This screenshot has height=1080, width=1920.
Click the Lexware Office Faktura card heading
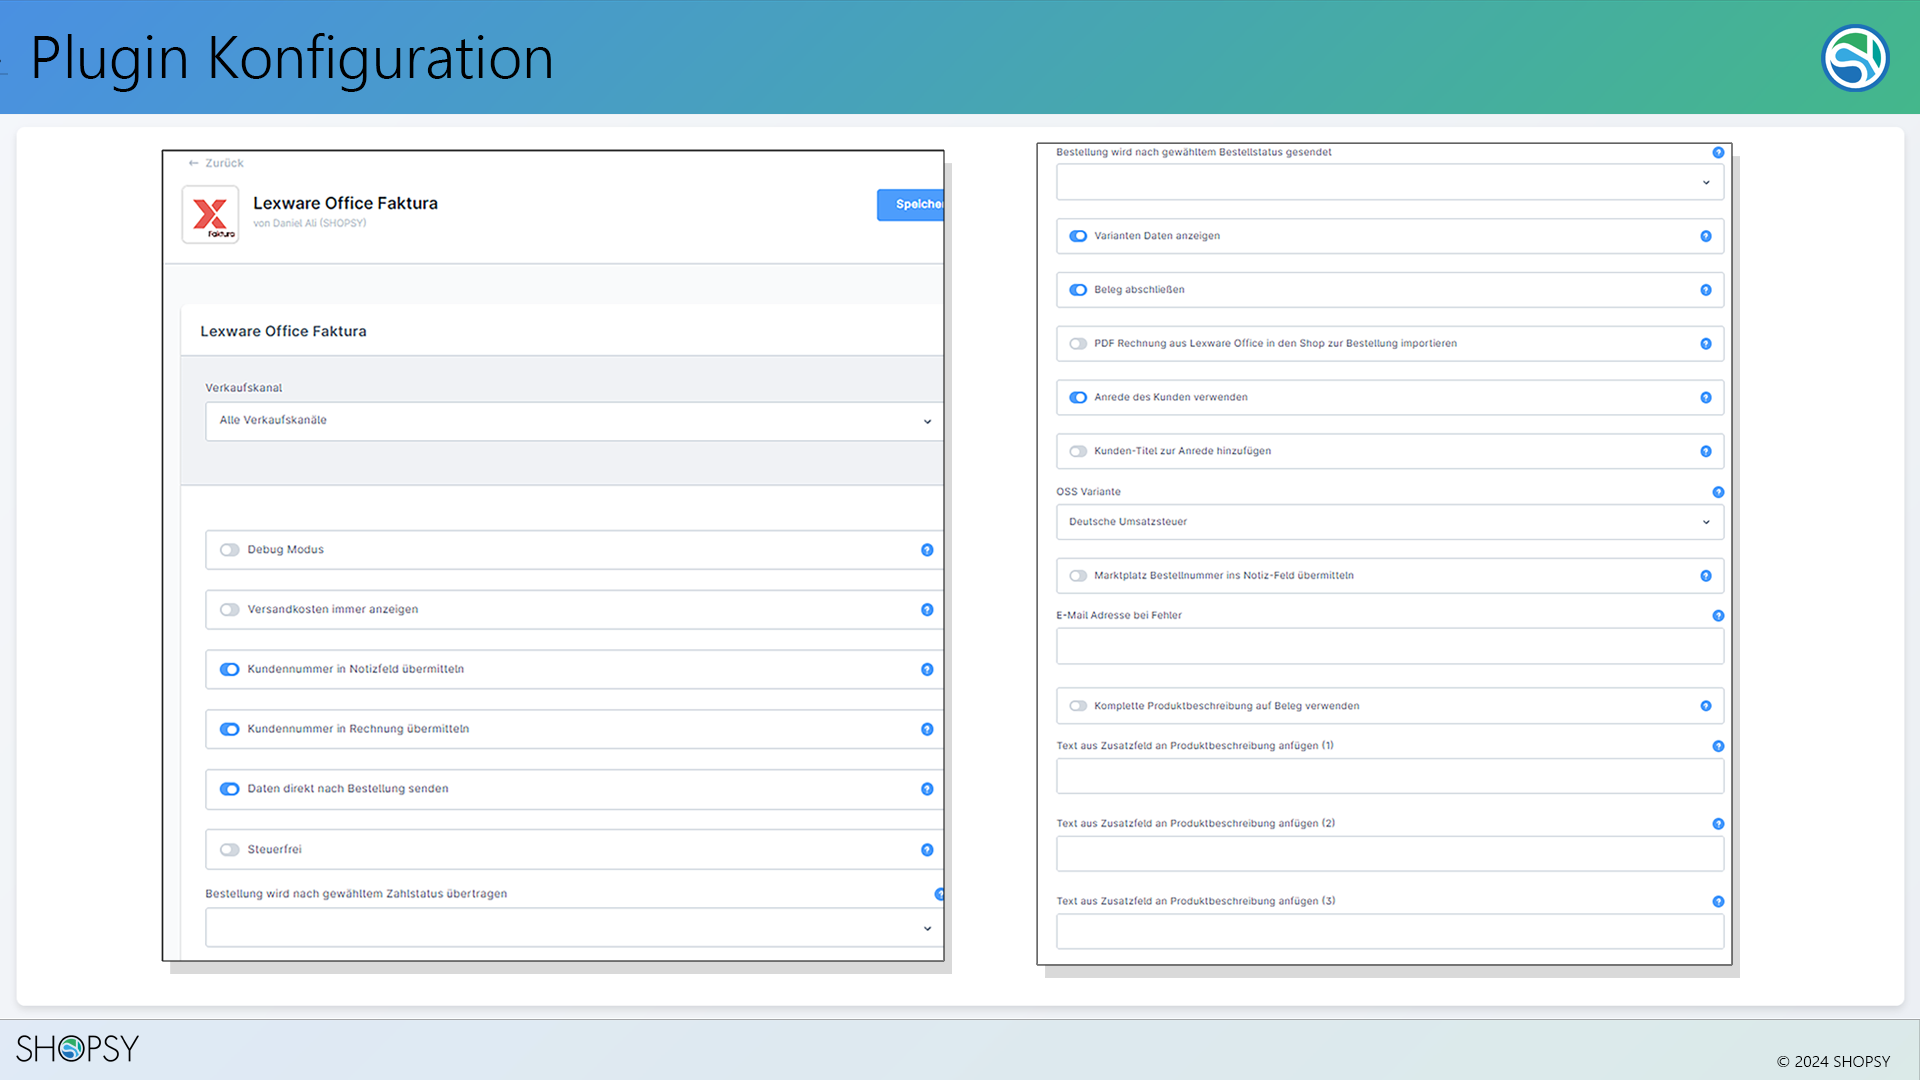point(283,331)
